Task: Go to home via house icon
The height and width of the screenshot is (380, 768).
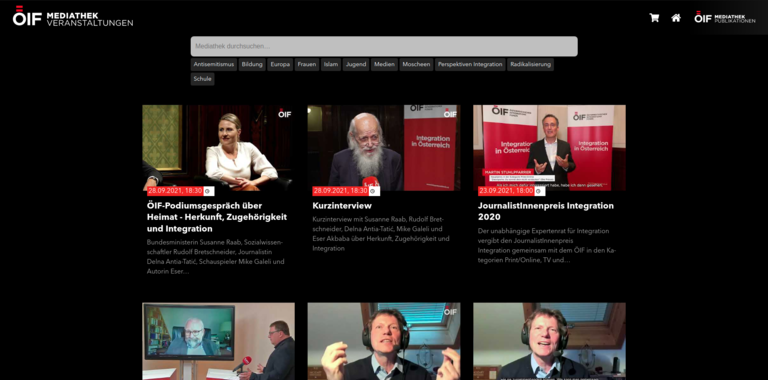Action: click(x=676, y=18)
